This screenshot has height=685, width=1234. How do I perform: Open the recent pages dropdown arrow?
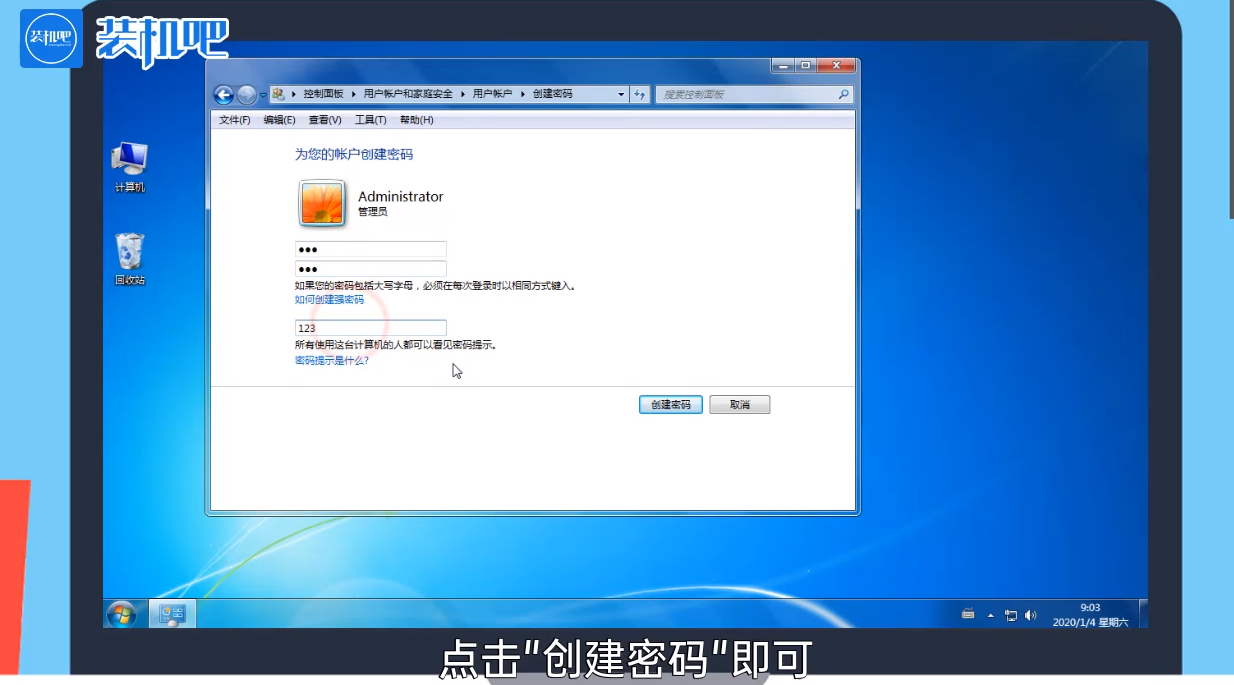[x=263, y=96]
